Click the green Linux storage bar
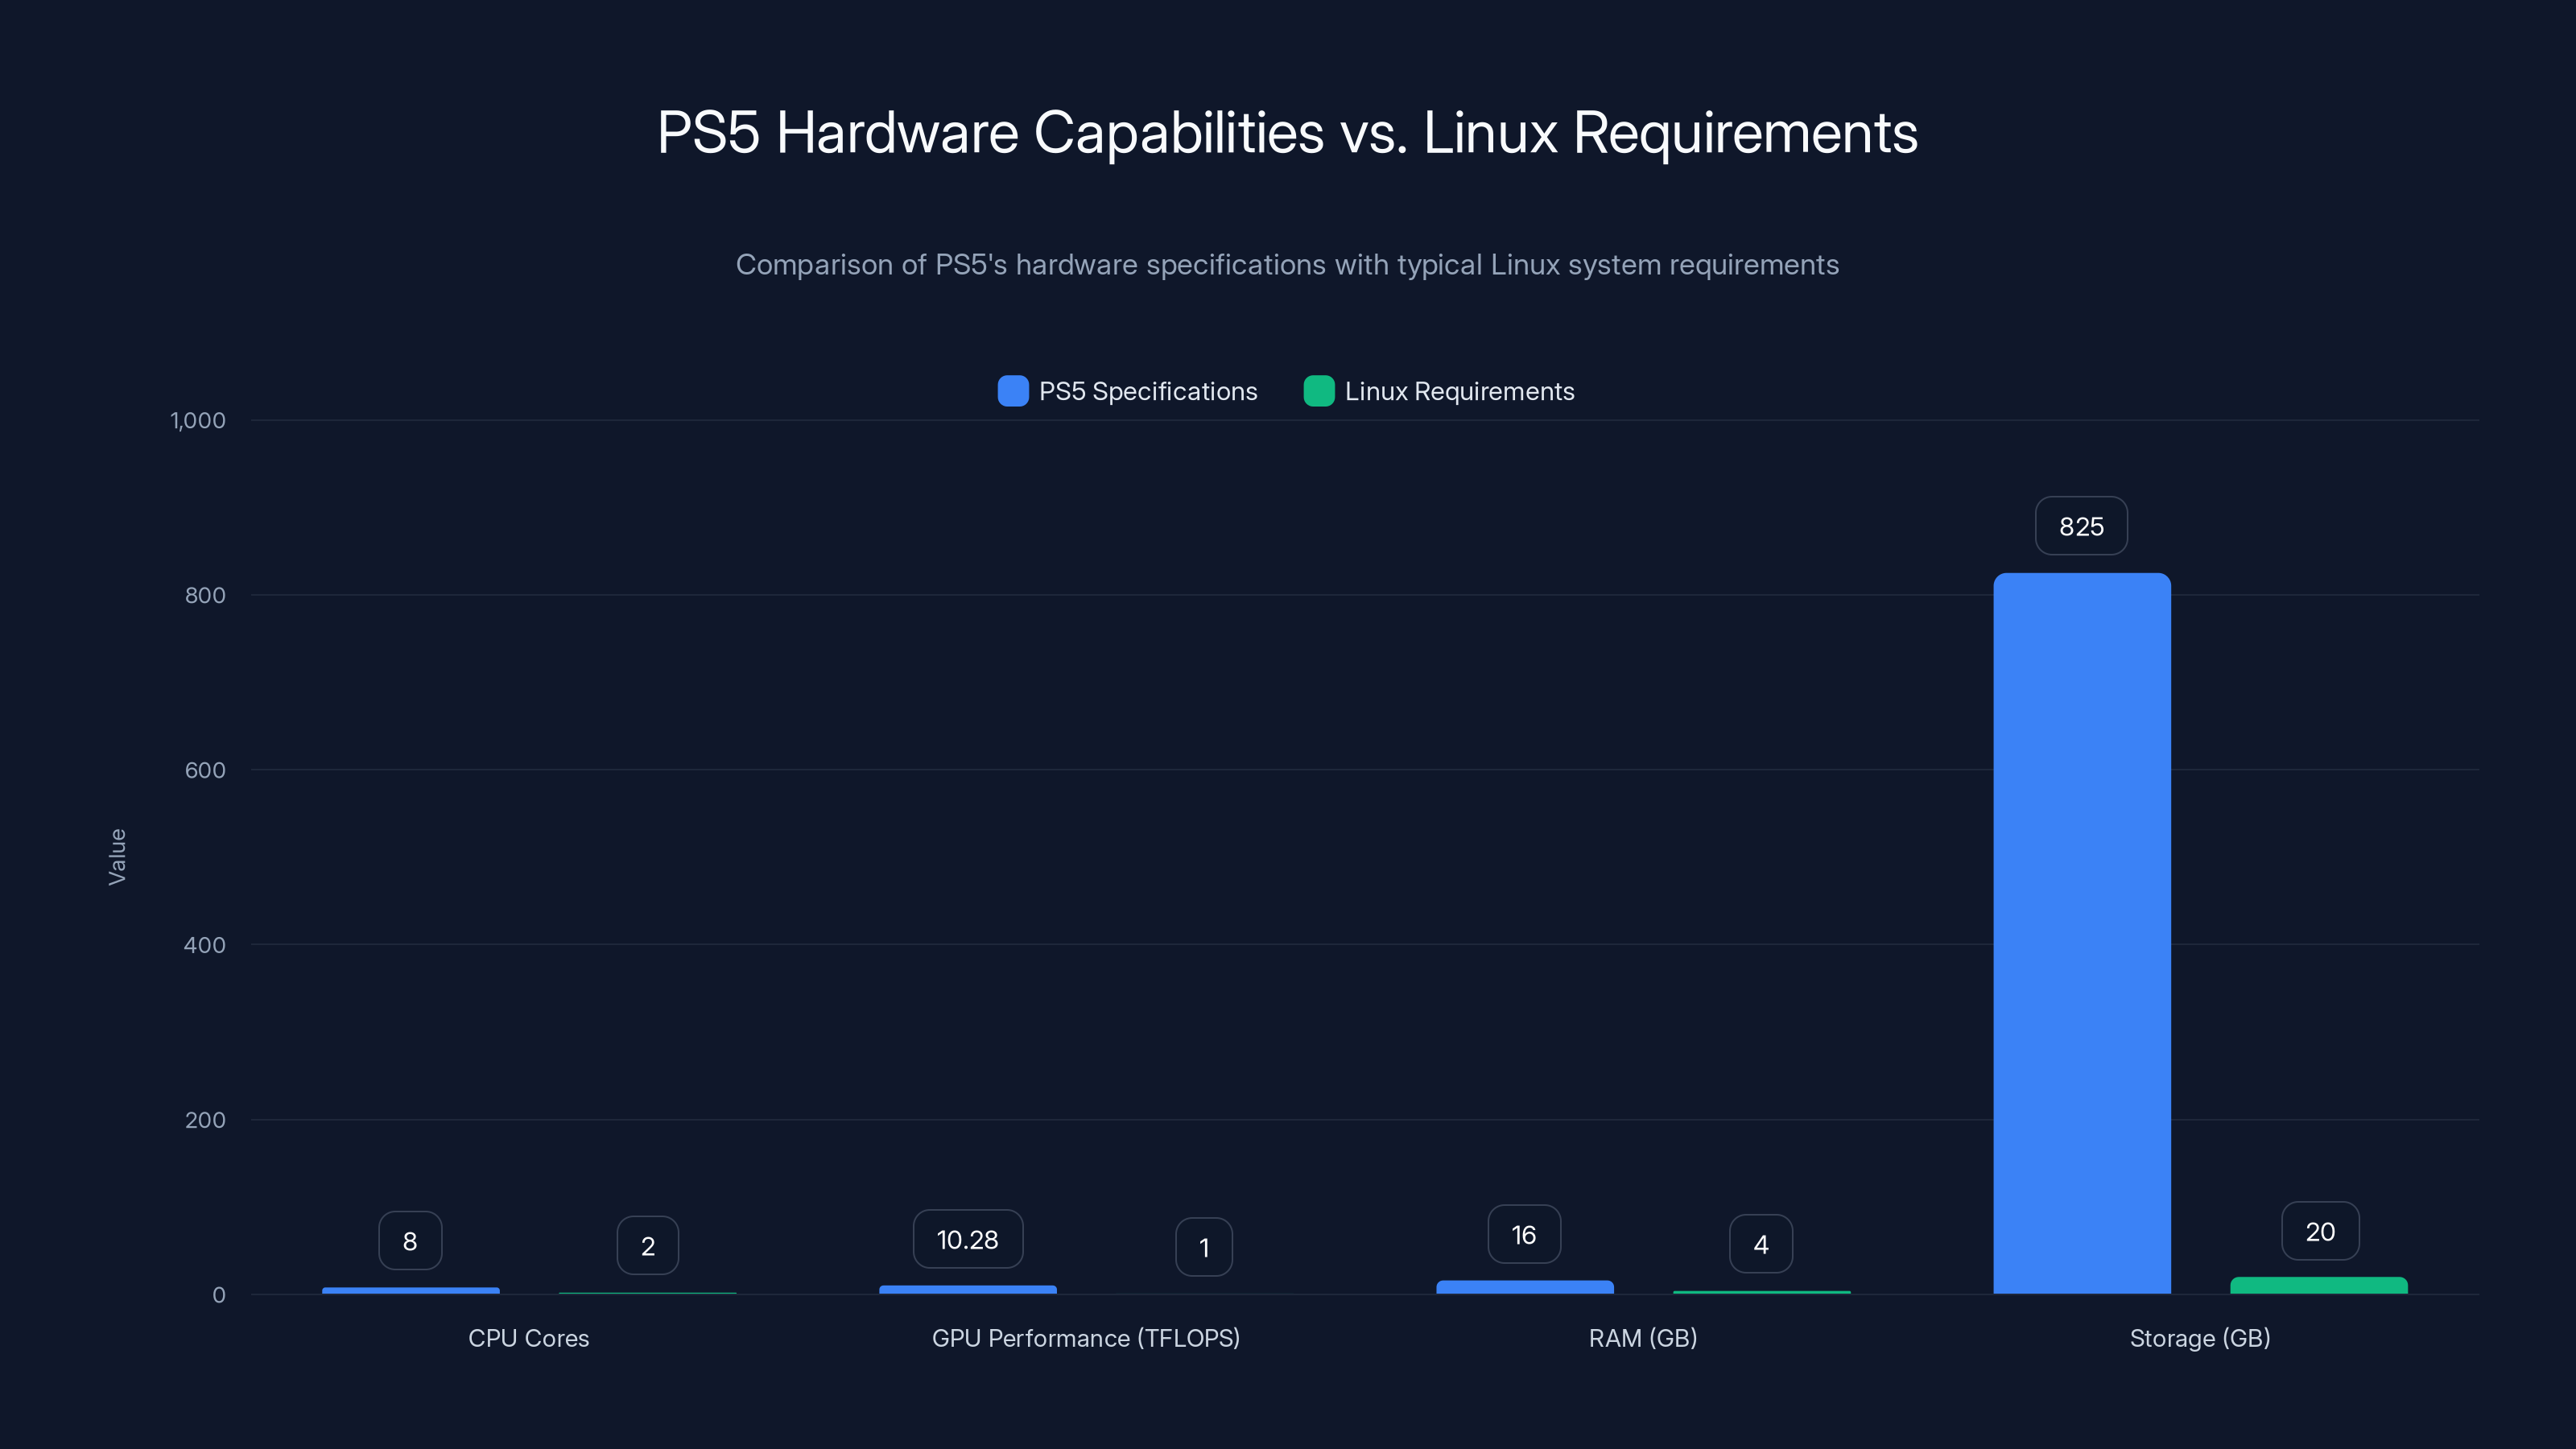This screenshot has width=2576, height=1449. [x=2319, y=1285]
